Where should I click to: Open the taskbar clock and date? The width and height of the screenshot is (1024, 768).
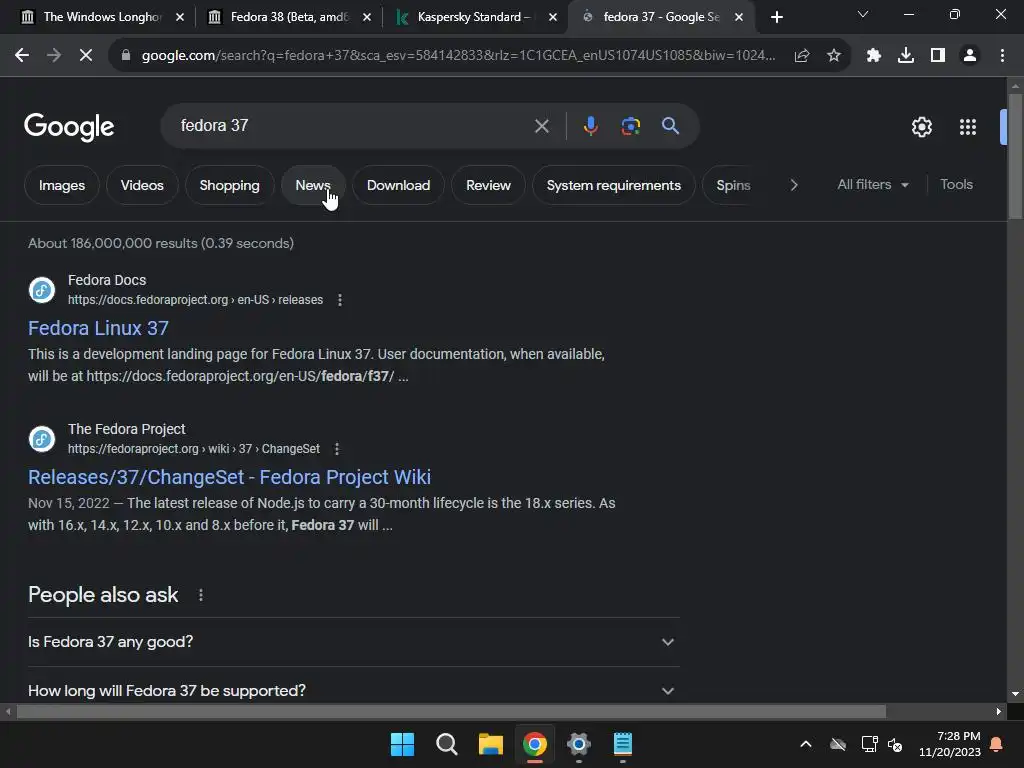tap(950, 744)
